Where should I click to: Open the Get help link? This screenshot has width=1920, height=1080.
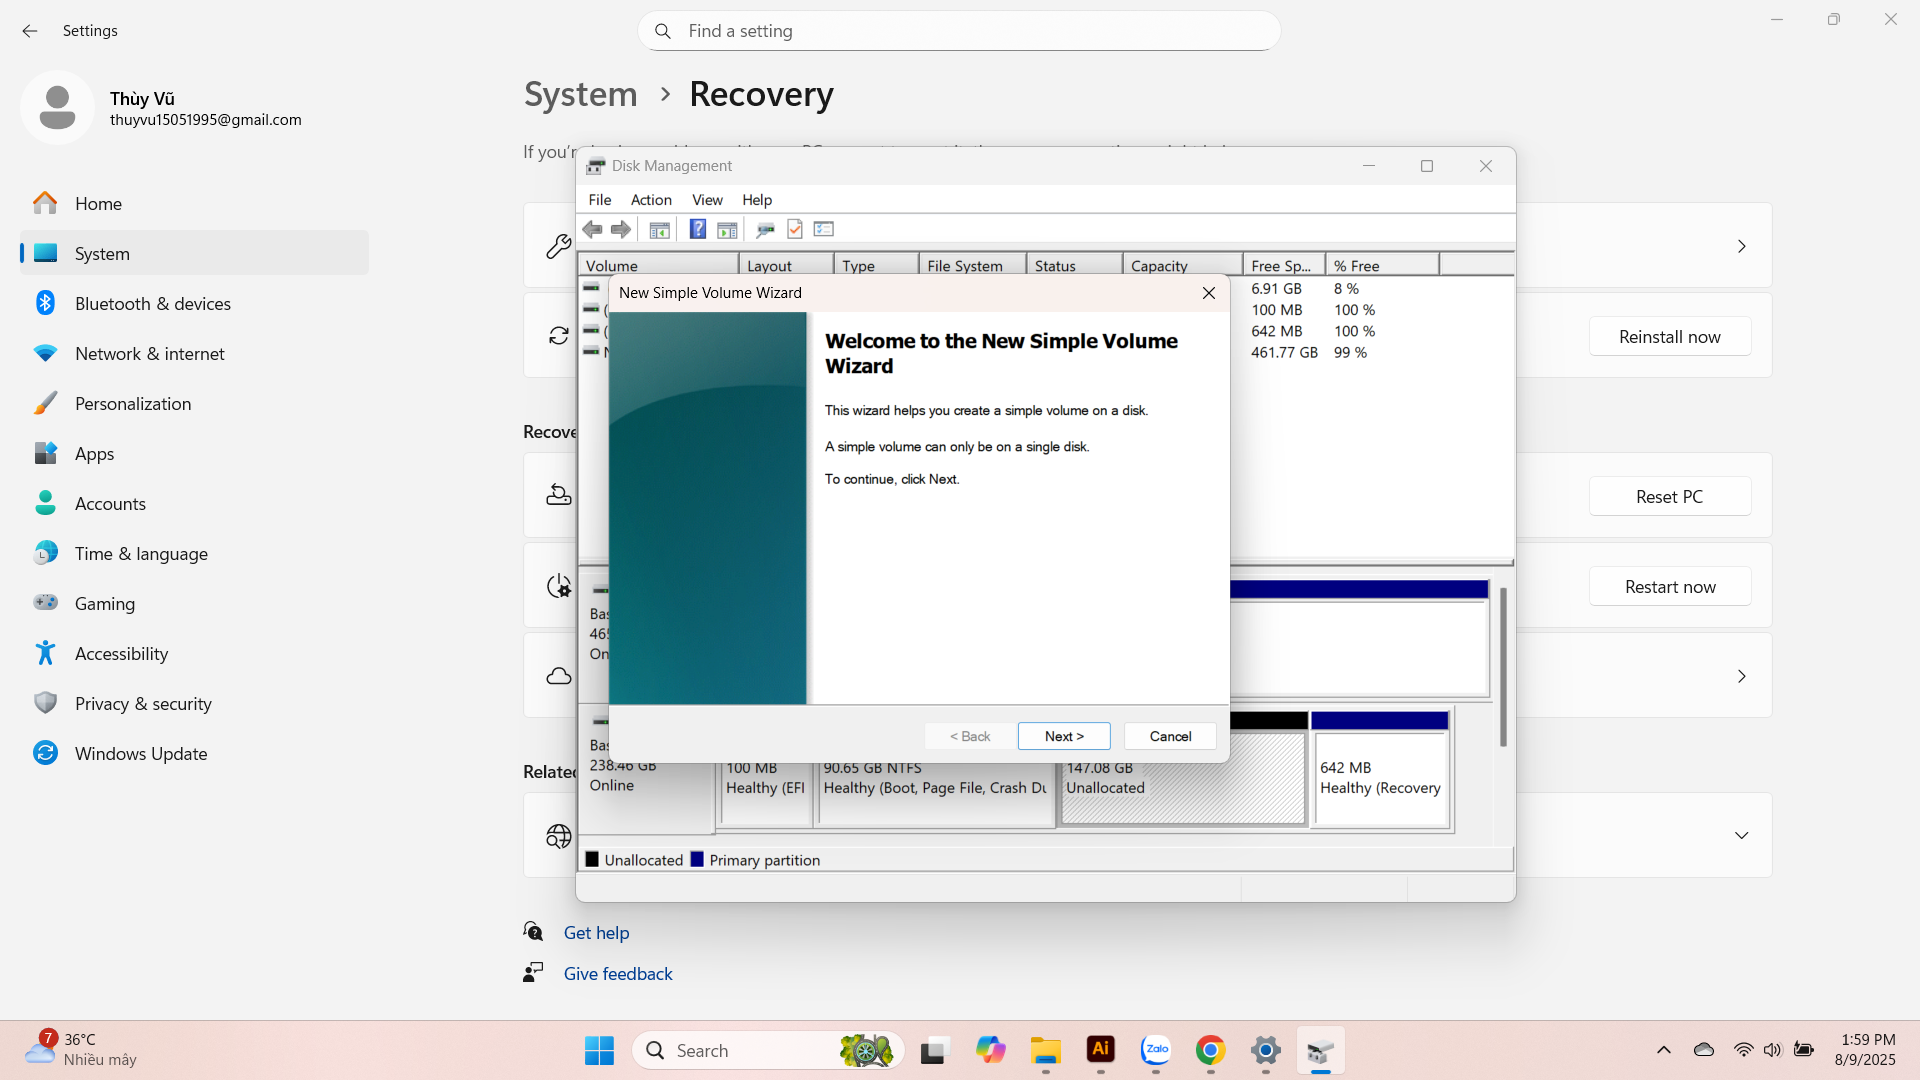tap(596, 931)
